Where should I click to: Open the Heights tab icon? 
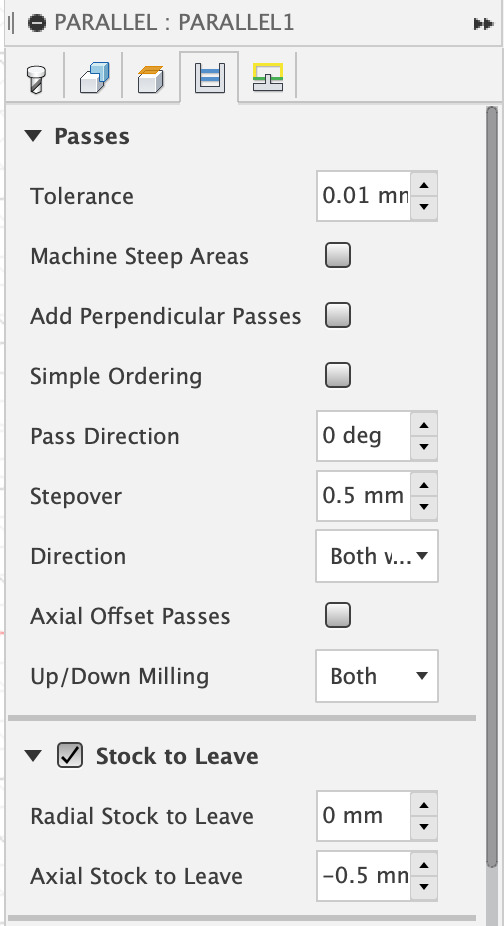coord(151,79)
